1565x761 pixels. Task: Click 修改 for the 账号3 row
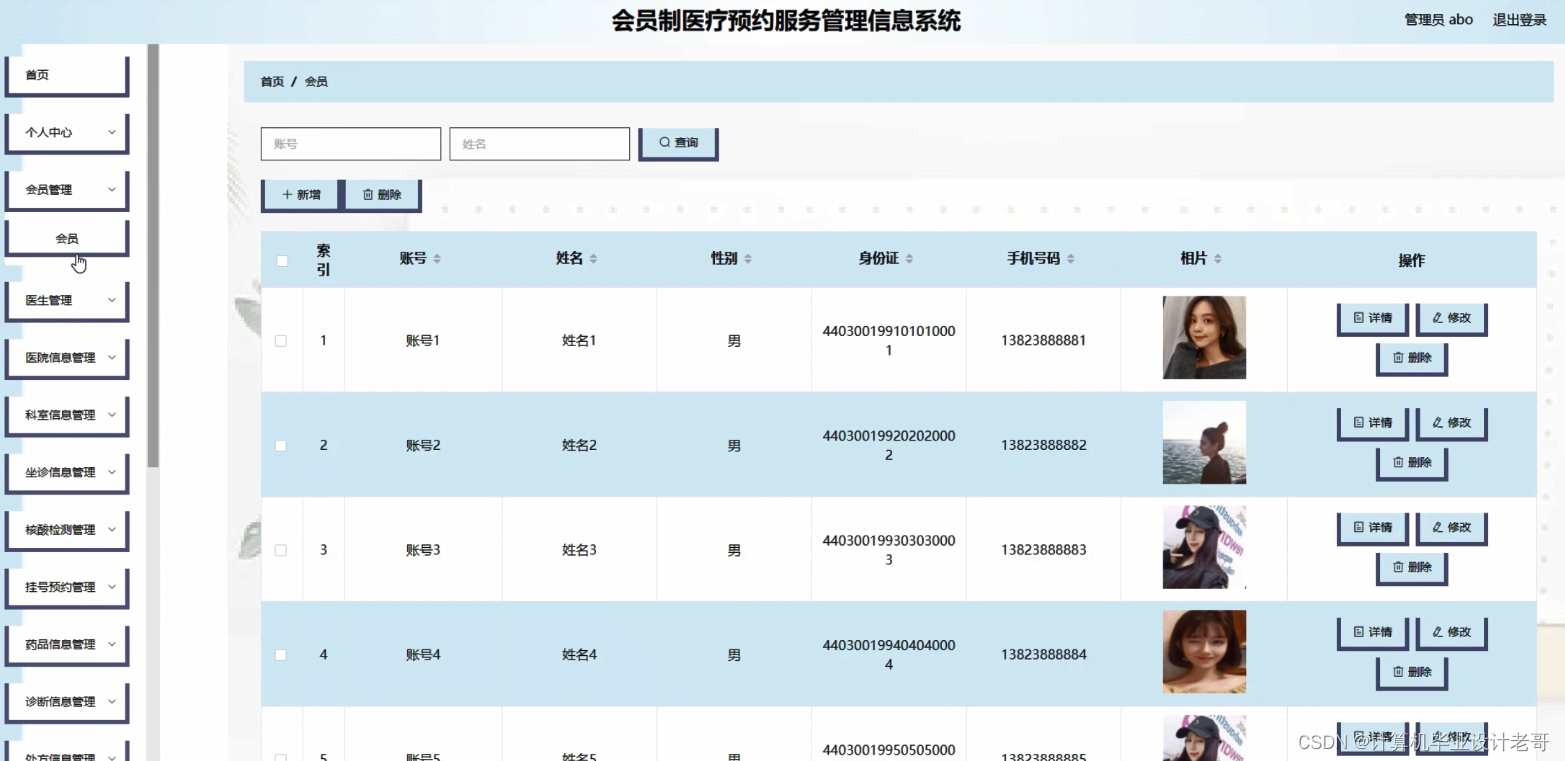click(1452, 529)
